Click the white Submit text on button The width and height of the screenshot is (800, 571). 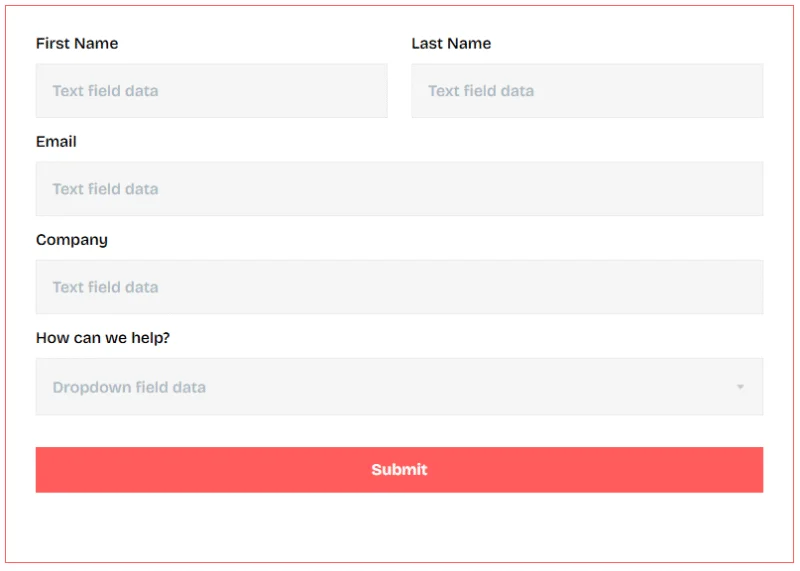tap(399, 469)
